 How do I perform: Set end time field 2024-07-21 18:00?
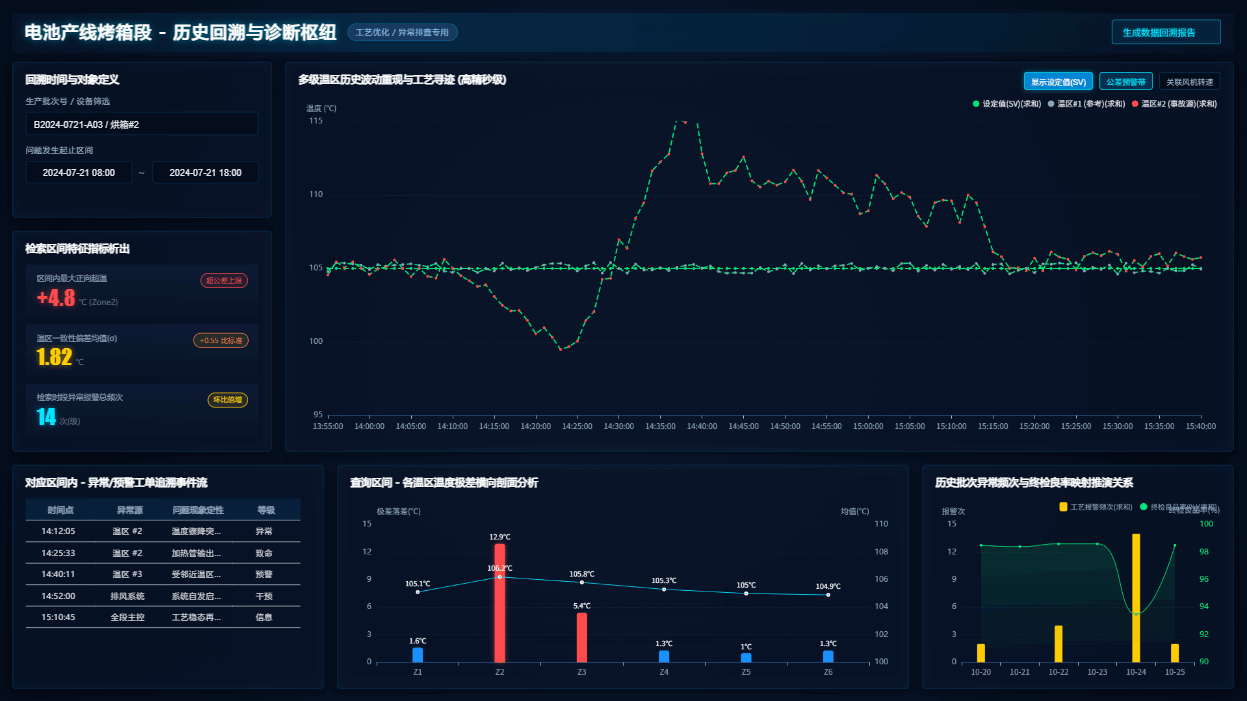(205, 172)
